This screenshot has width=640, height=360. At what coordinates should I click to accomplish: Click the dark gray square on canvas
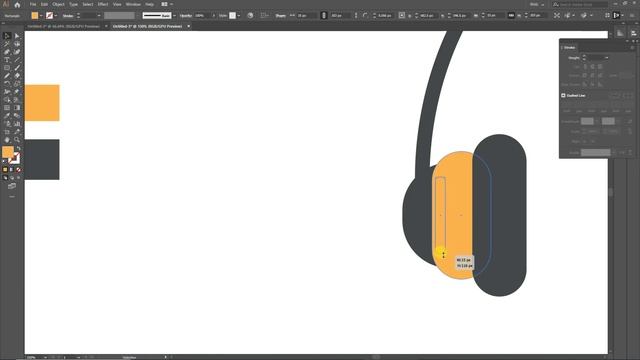(42, 160)
